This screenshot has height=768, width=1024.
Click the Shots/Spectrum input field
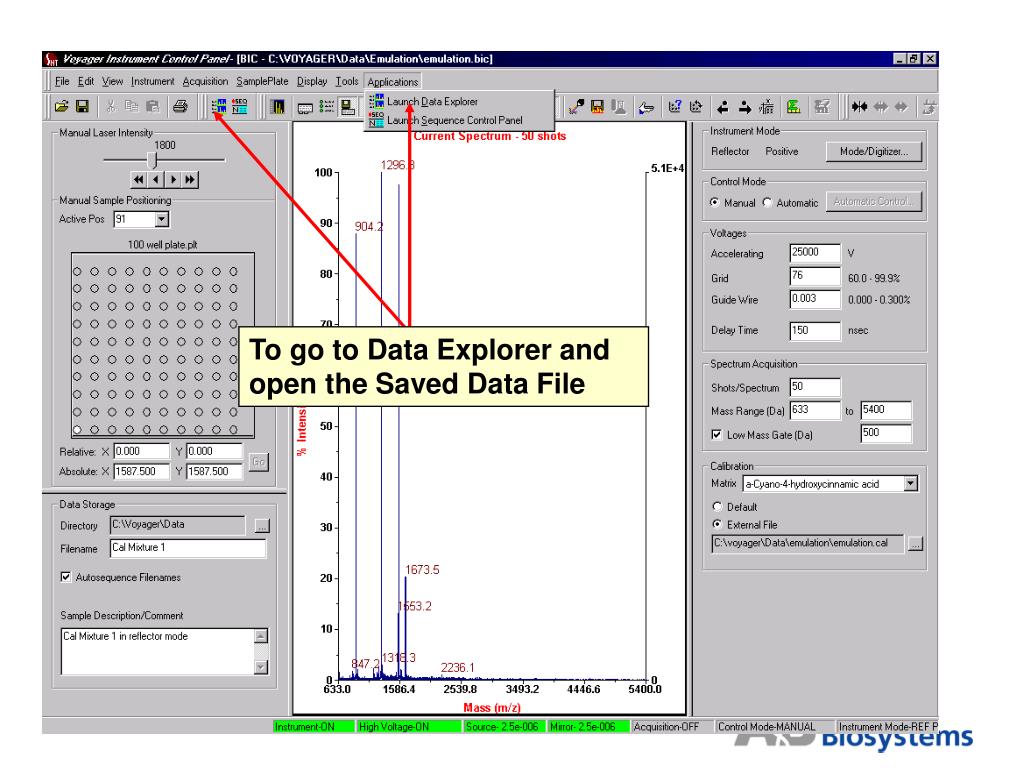click(x=814, y=387)
